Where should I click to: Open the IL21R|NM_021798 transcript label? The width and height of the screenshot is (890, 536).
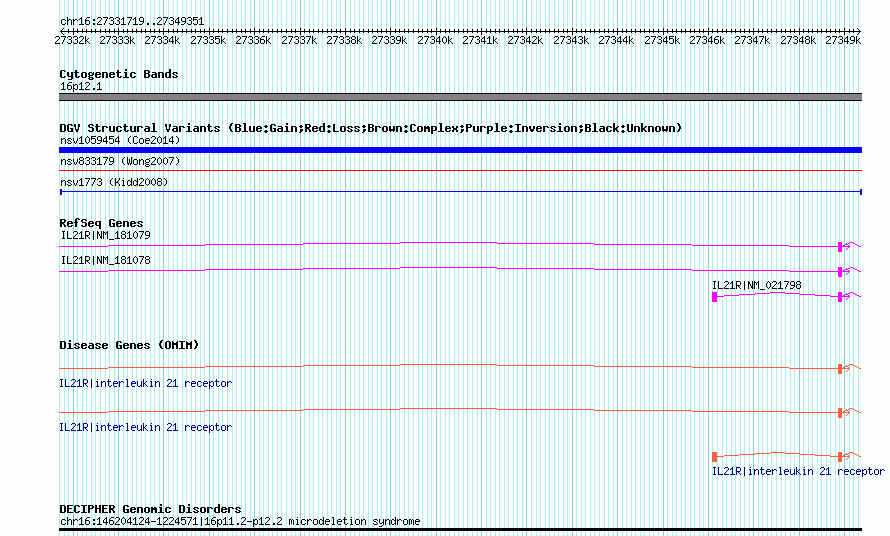pyautogui.click(x=757, y=285)
